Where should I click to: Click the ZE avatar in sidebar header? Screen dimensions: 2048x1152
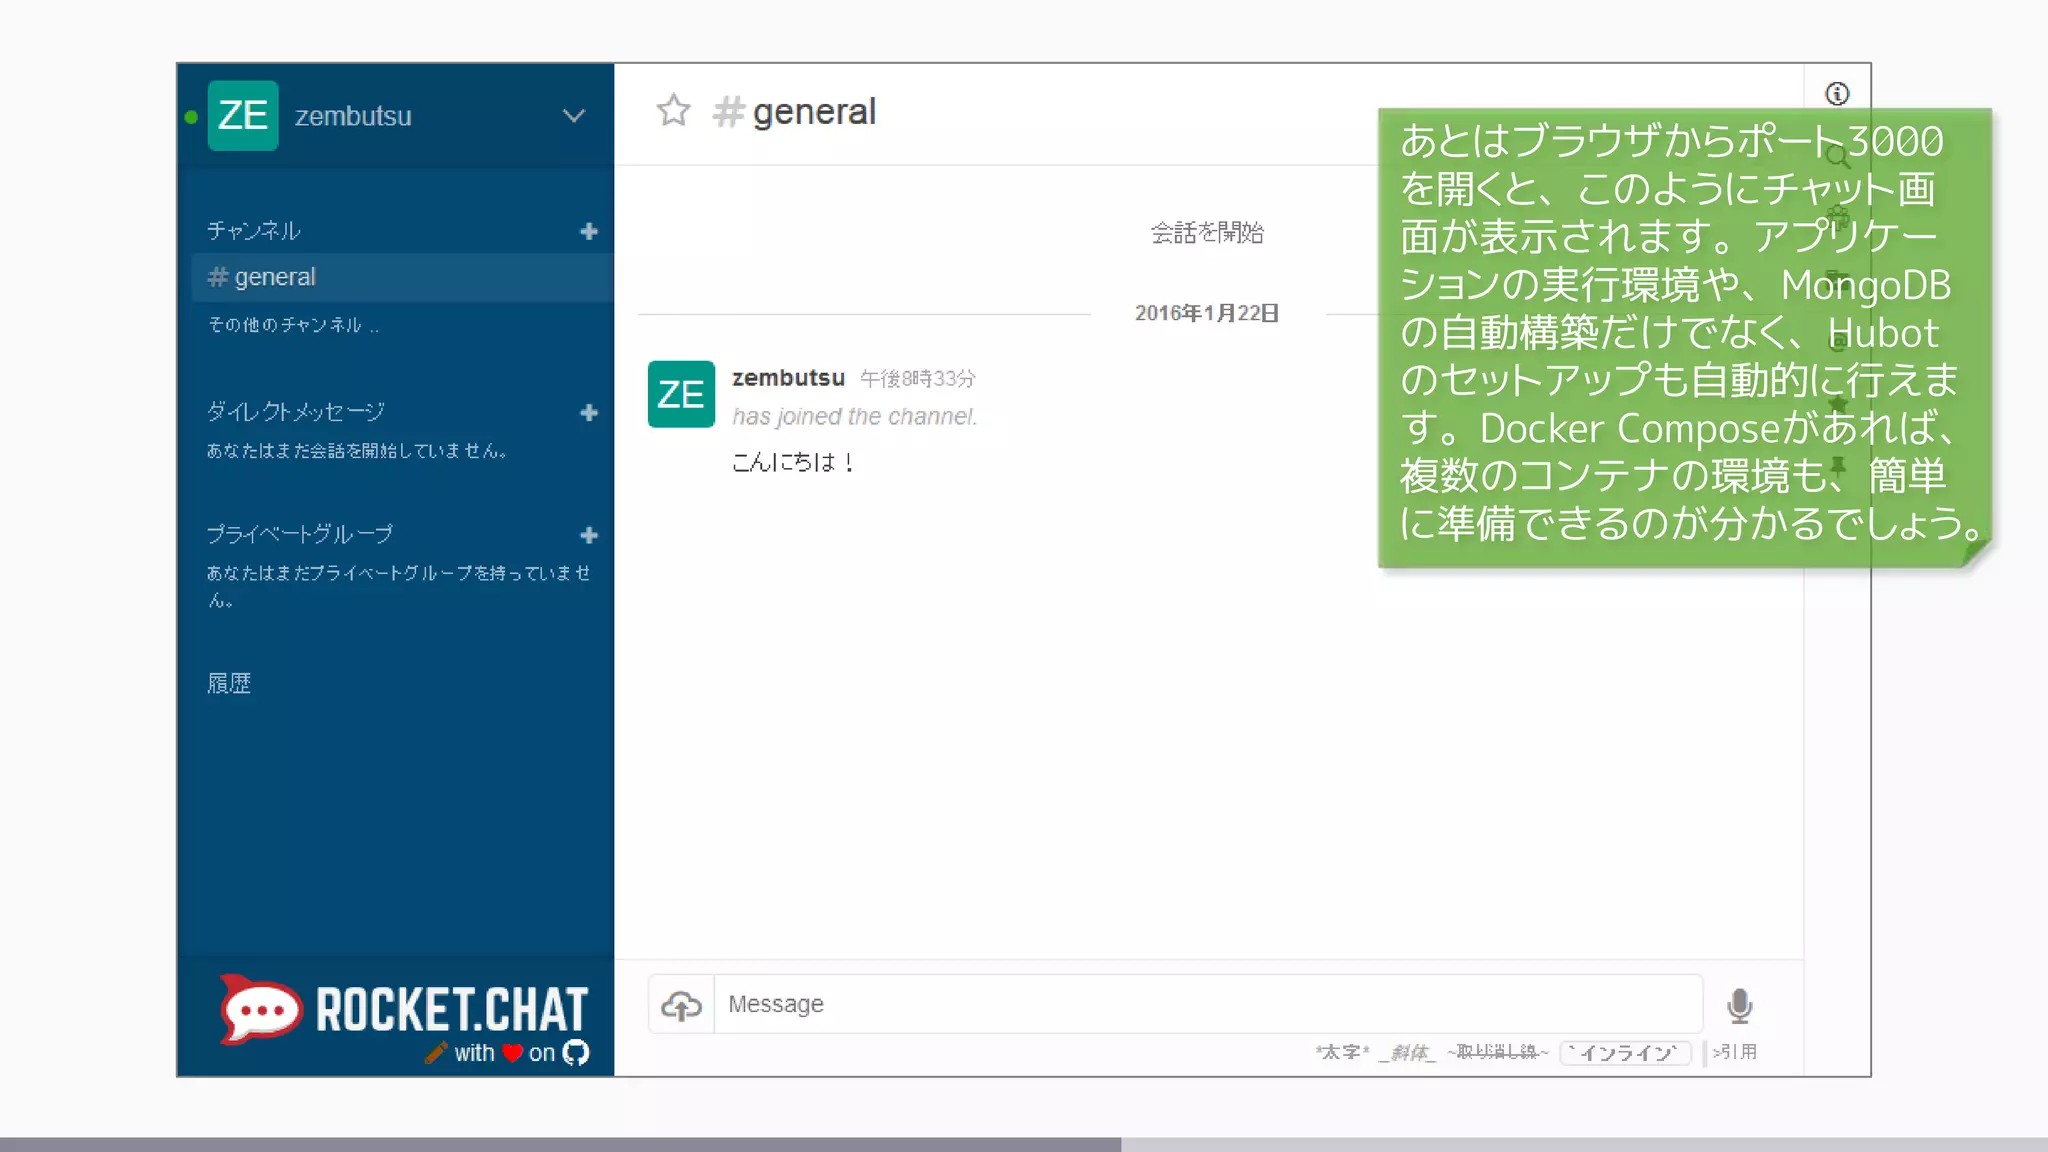click(x=243, y=116)
